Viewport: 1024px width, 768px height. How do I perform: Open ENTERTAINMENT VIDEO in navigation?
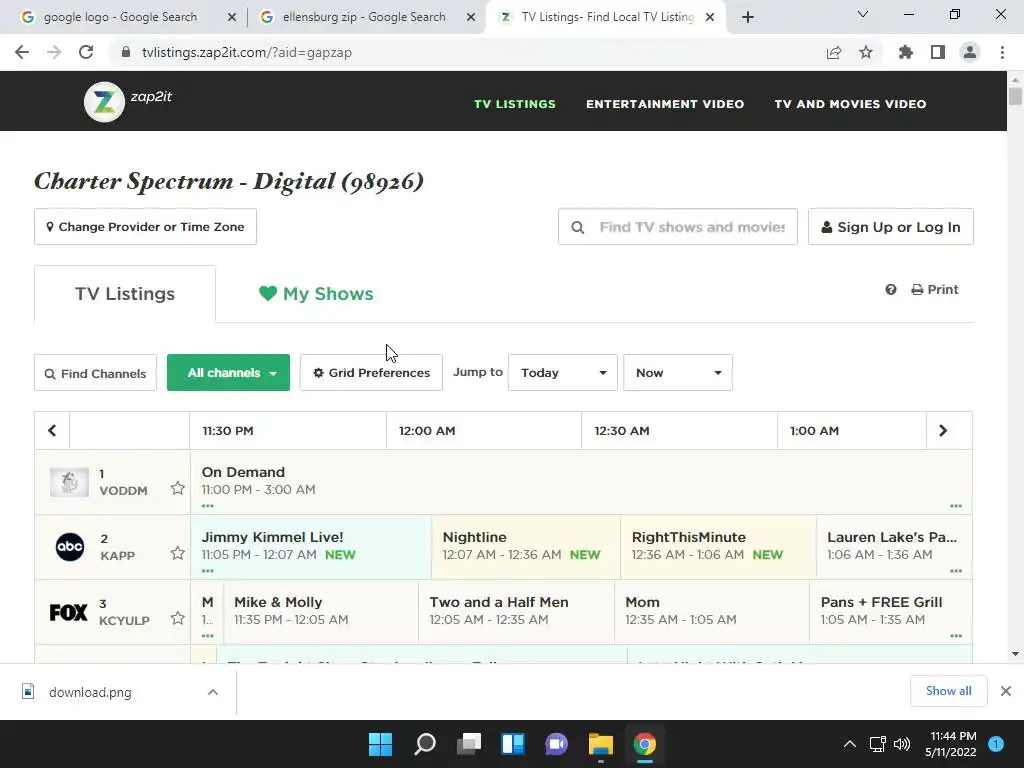tap(665, 104)
